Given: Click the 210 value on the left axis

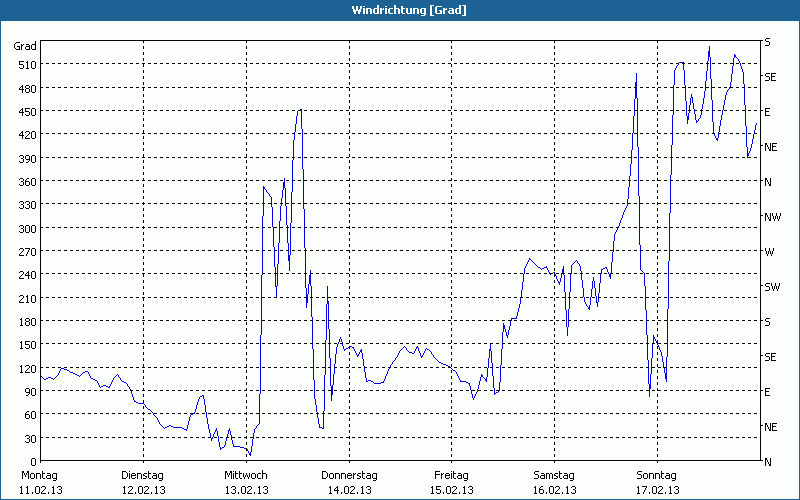Looking at the screenshot, I should coord(28,299).
